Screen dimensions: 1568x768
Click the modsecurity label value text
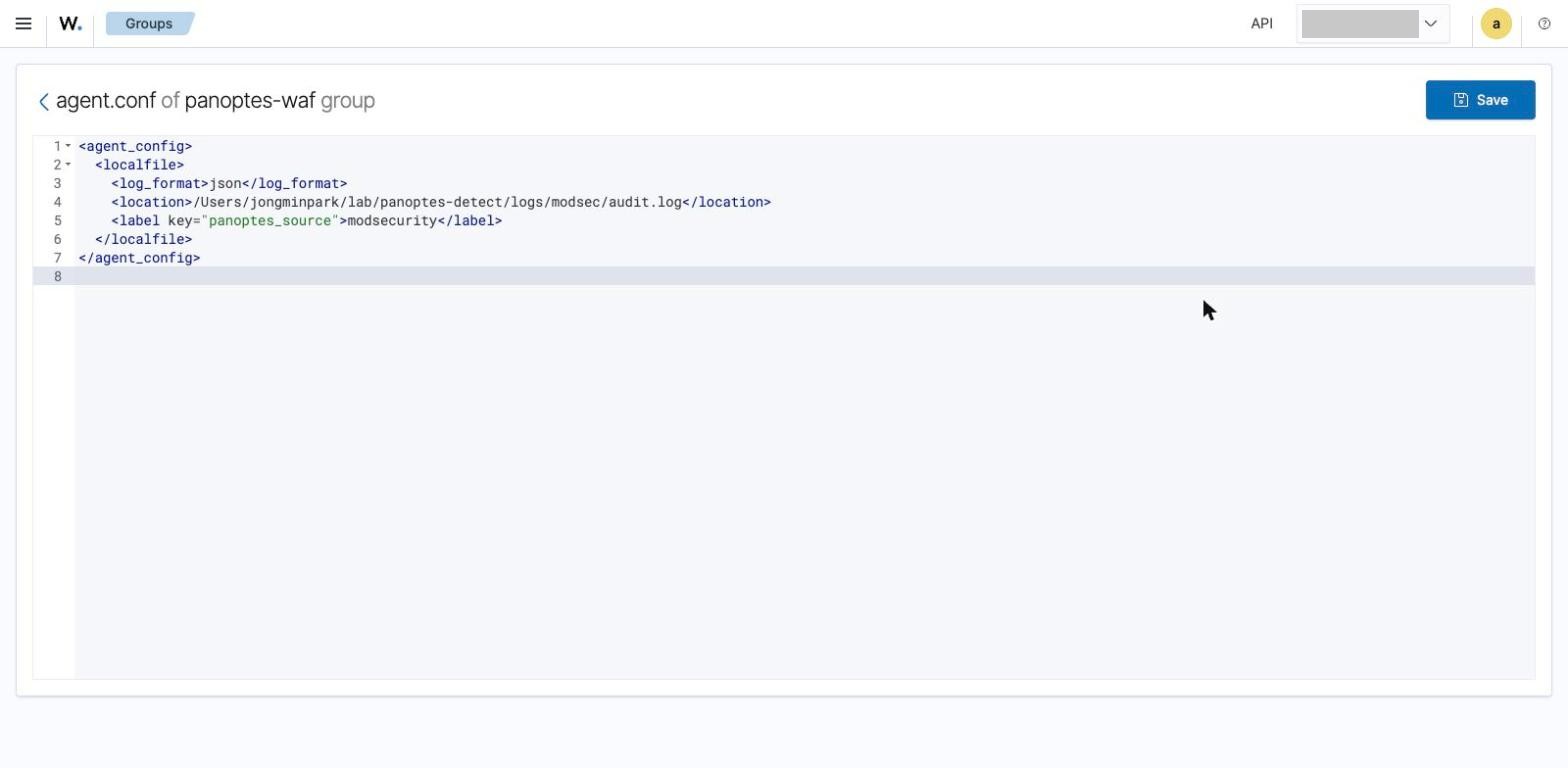tap(392, 221)
